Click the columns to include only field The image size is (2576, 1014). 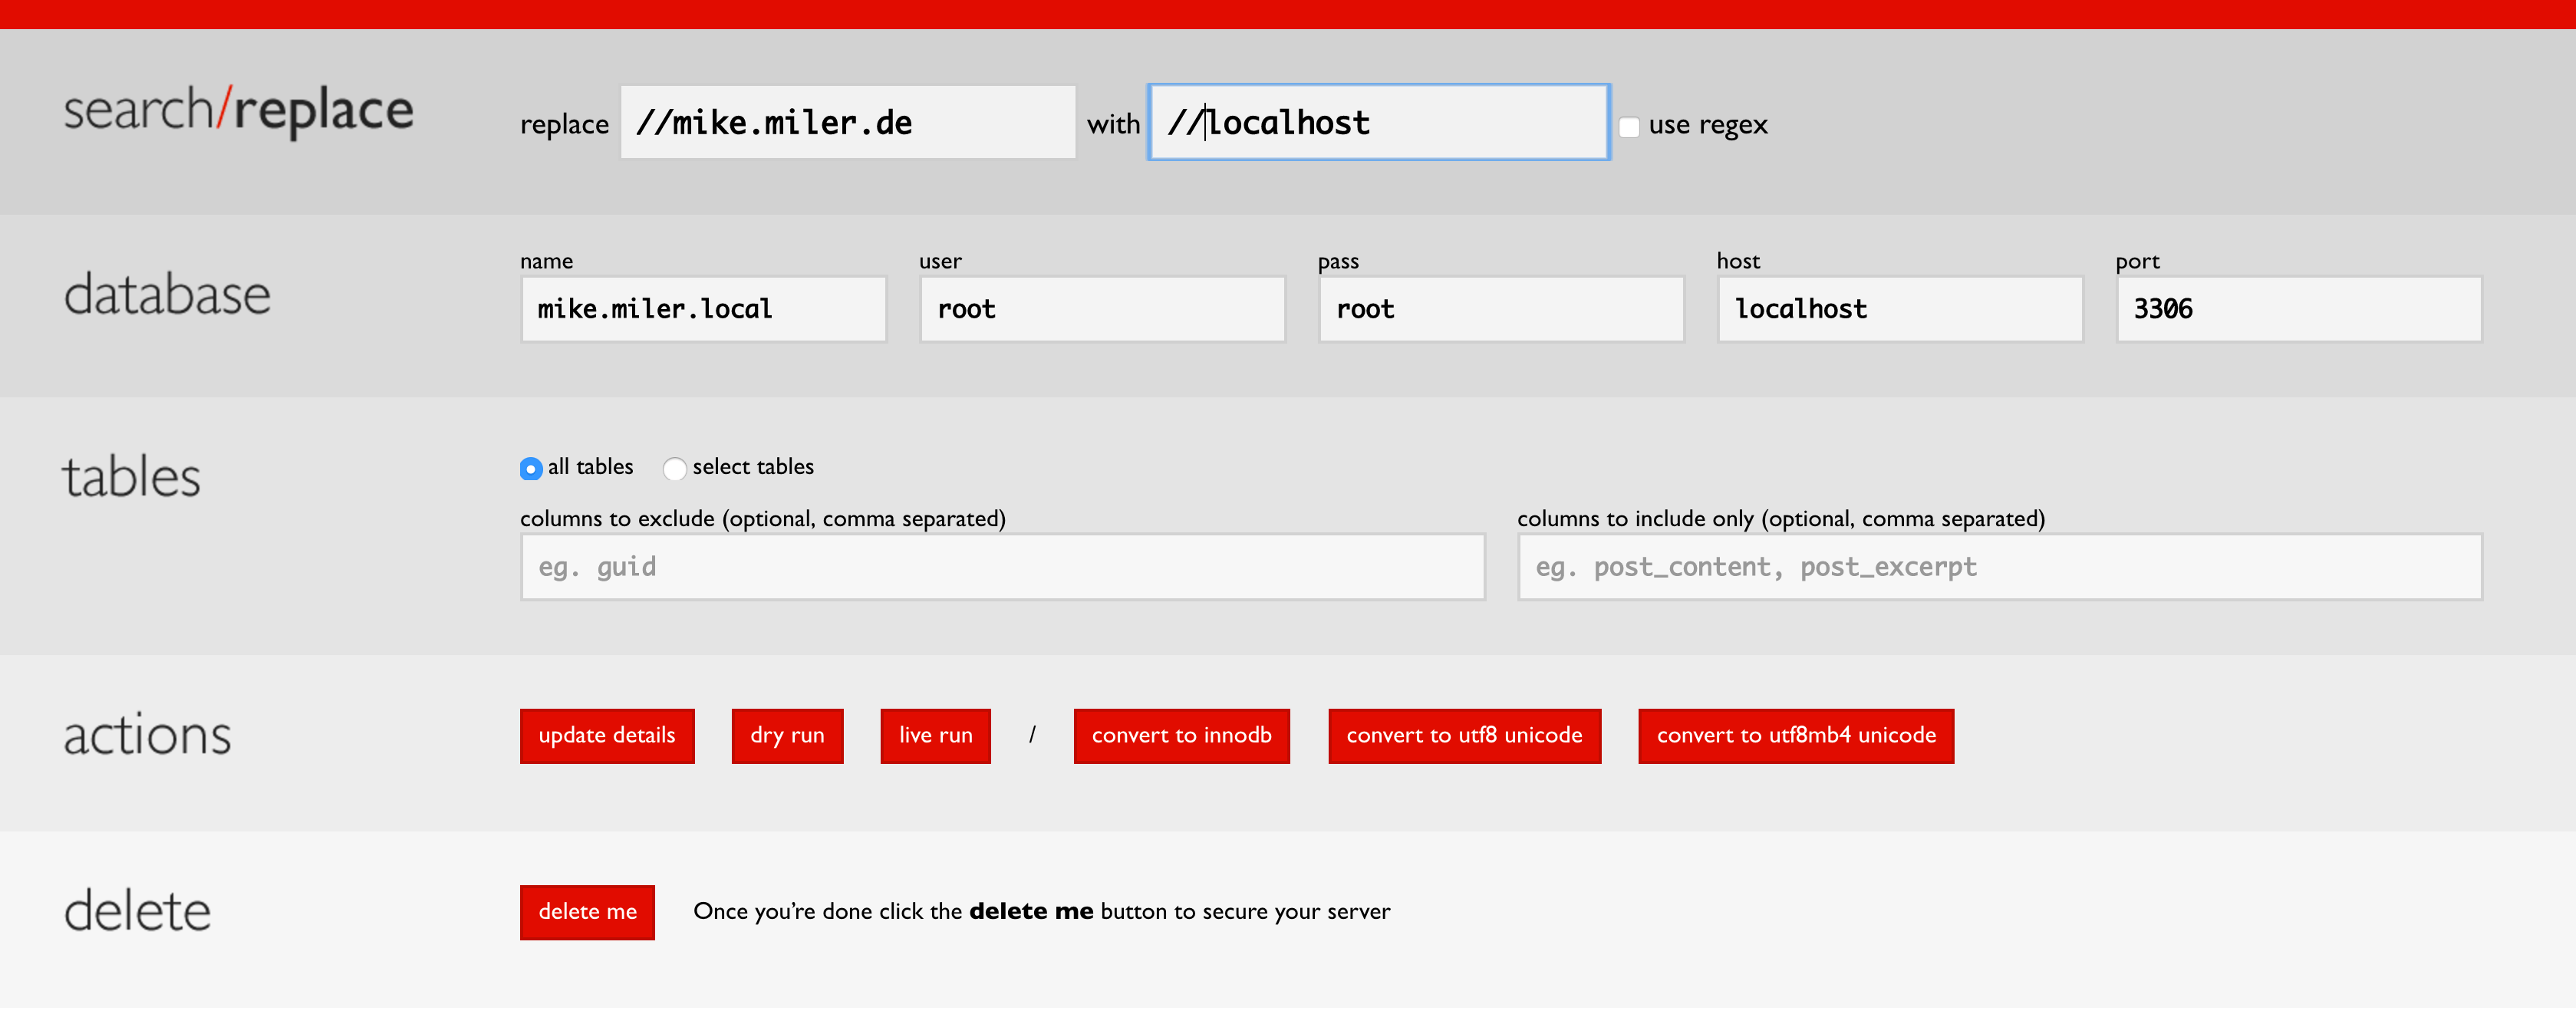(x=1999, y=567)
